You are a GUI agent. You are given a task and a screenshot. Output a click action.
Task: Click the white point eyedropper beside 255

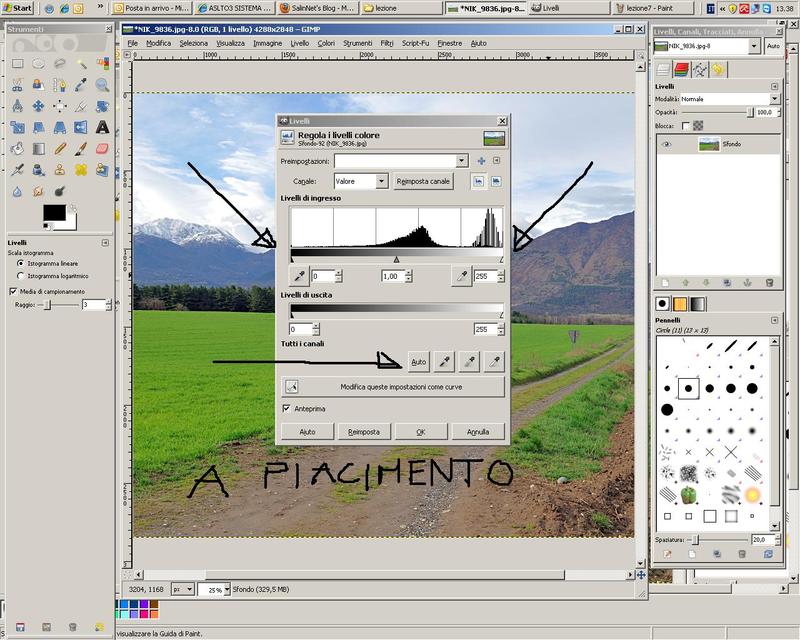[461, 276]
